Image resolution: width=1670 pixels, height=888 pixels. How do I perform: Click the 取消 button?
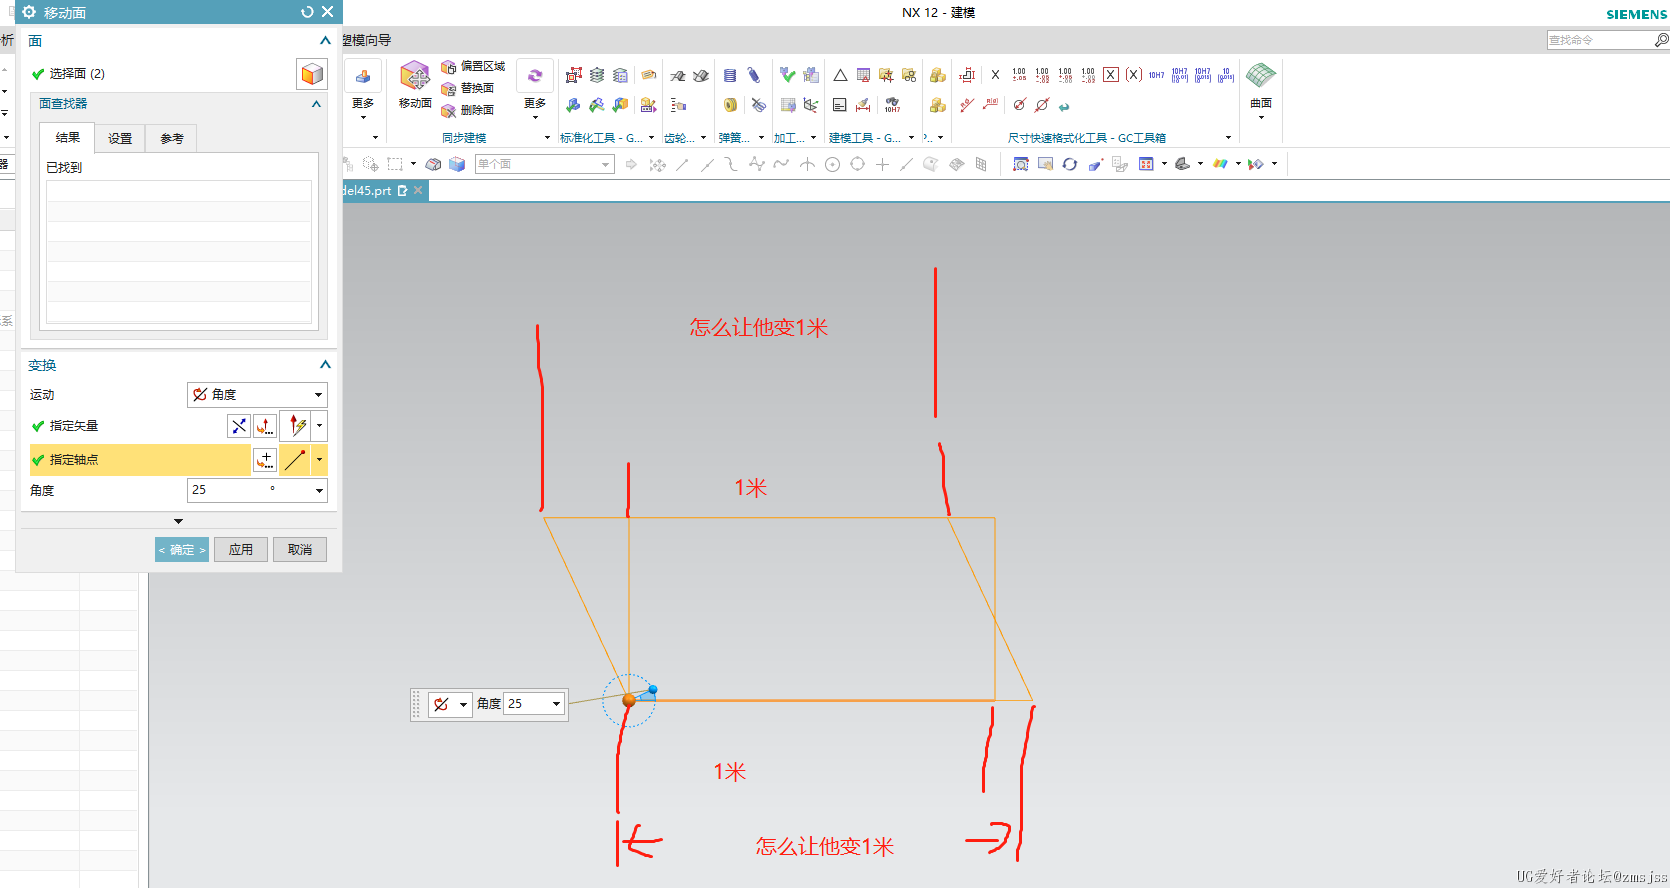[300, 550]
